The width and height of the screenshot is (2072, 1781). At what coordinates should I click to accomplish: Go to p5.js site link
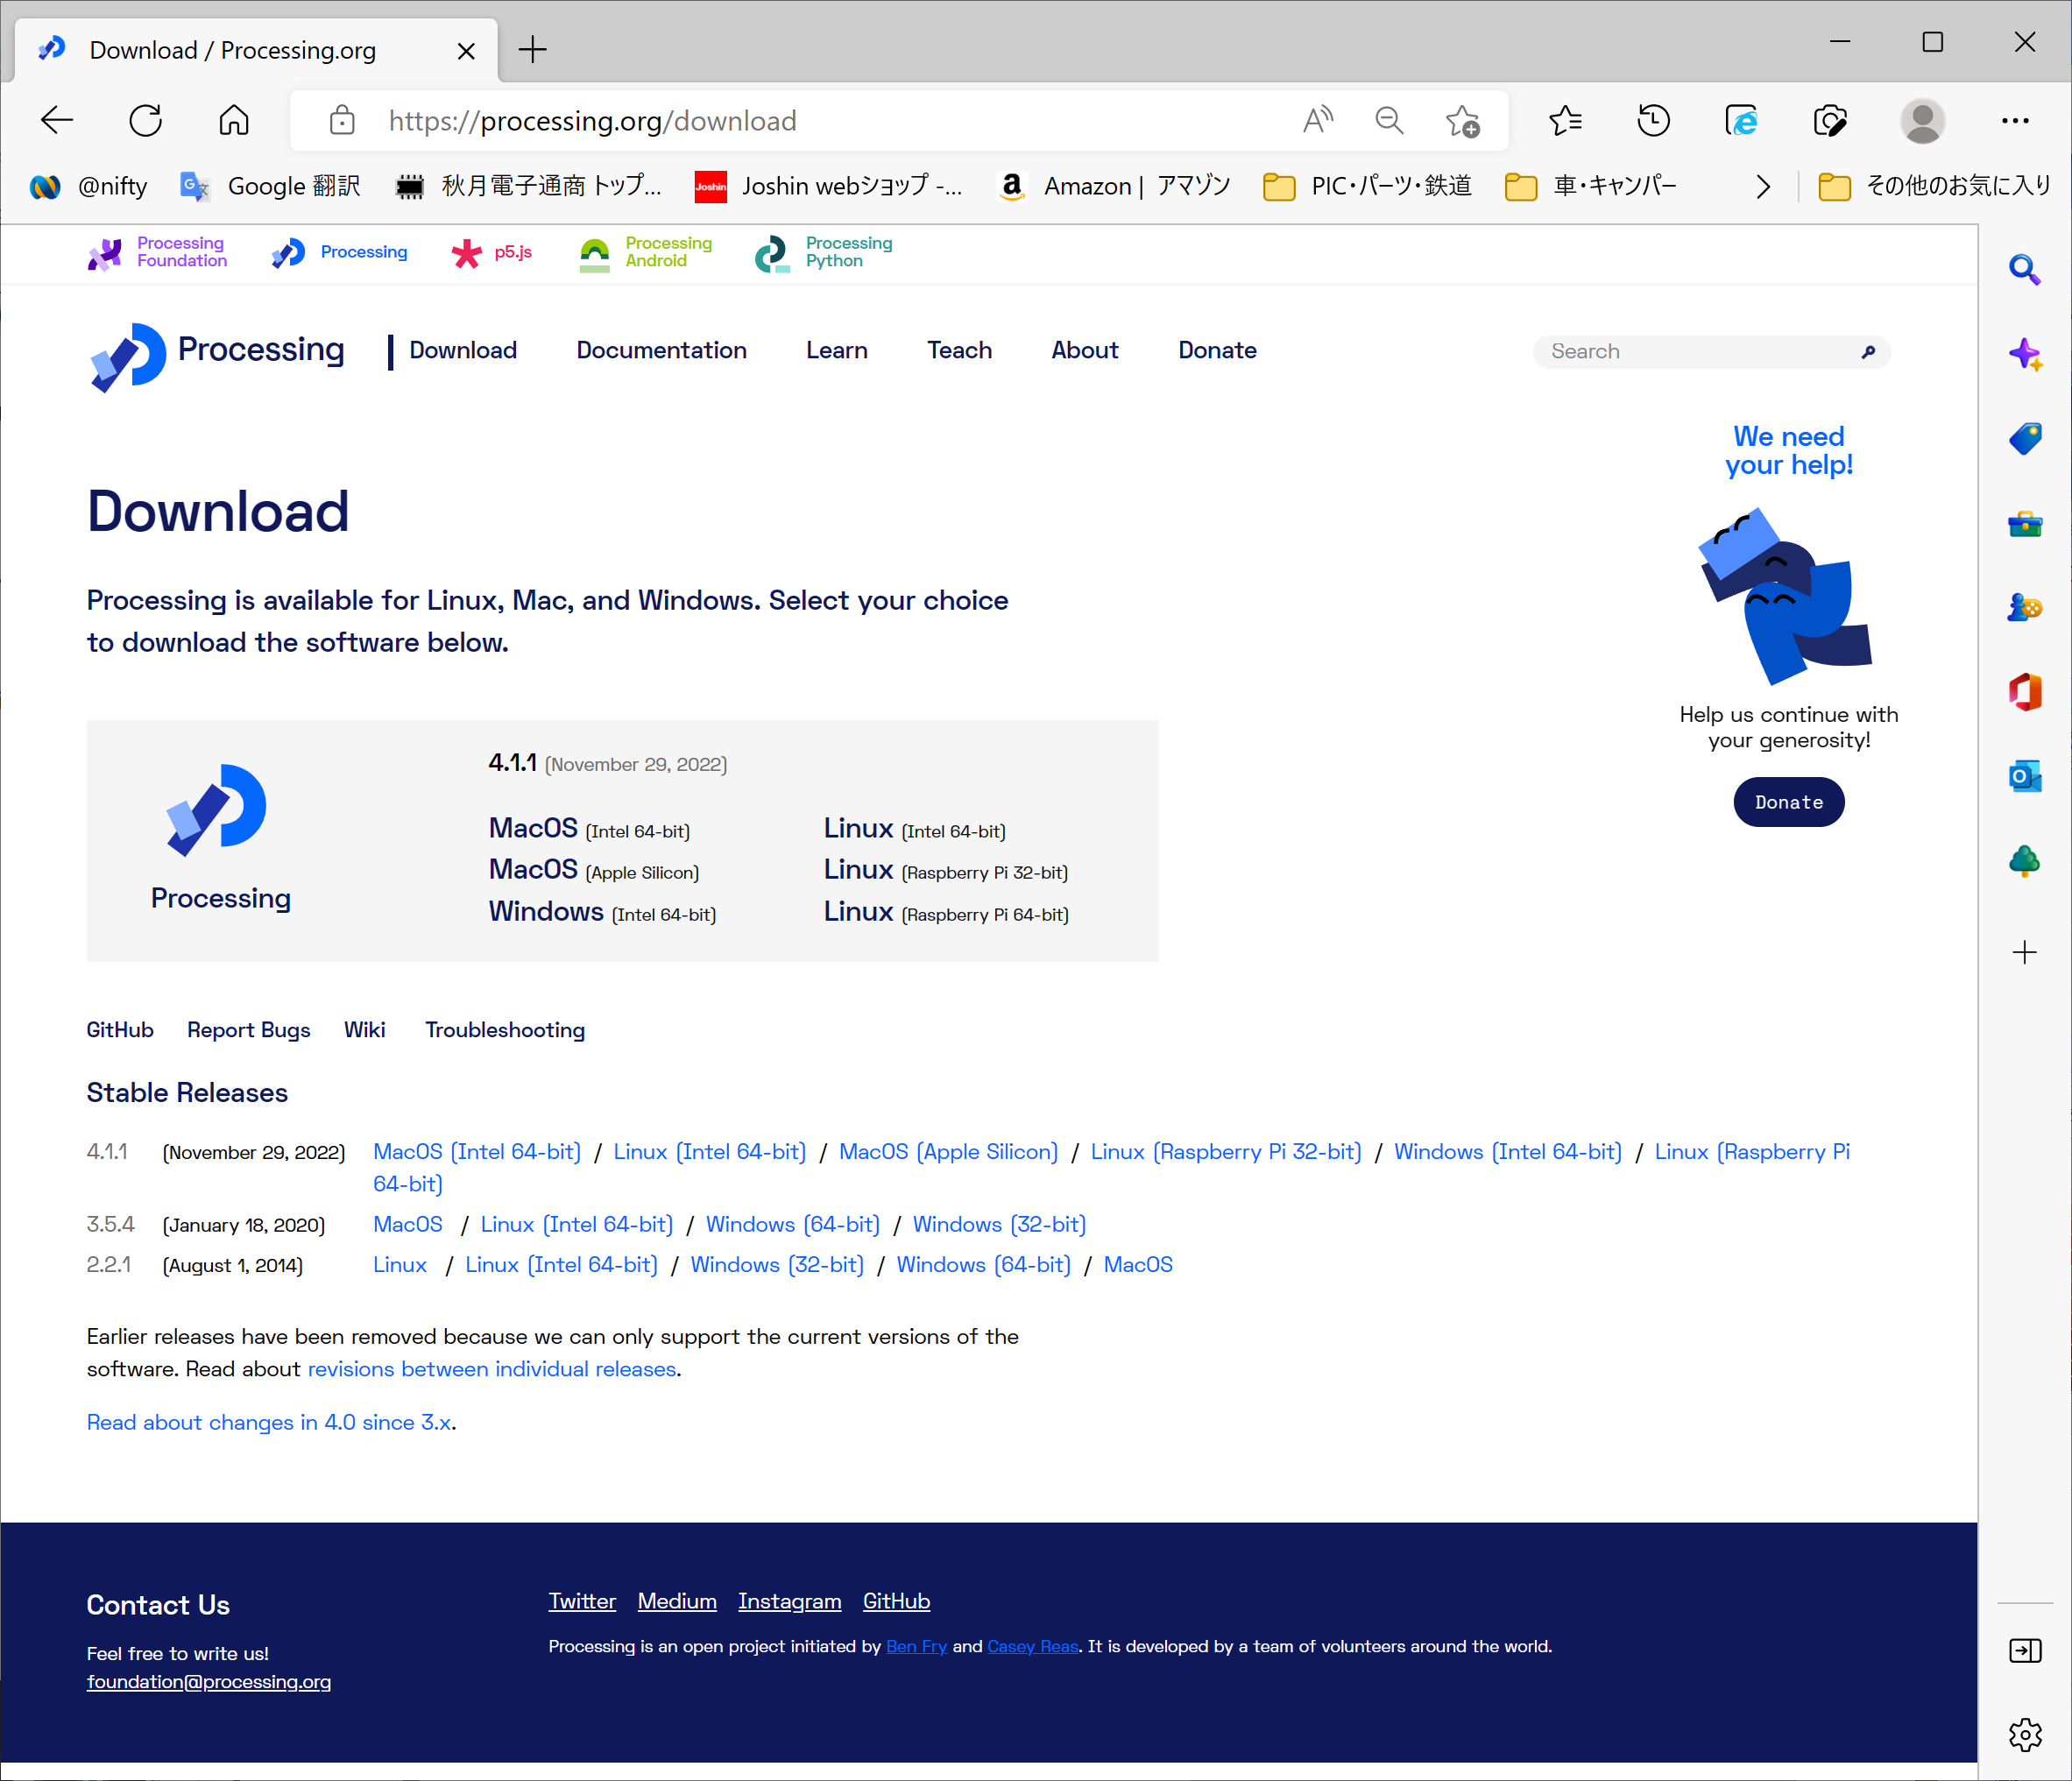click(491, 252)
